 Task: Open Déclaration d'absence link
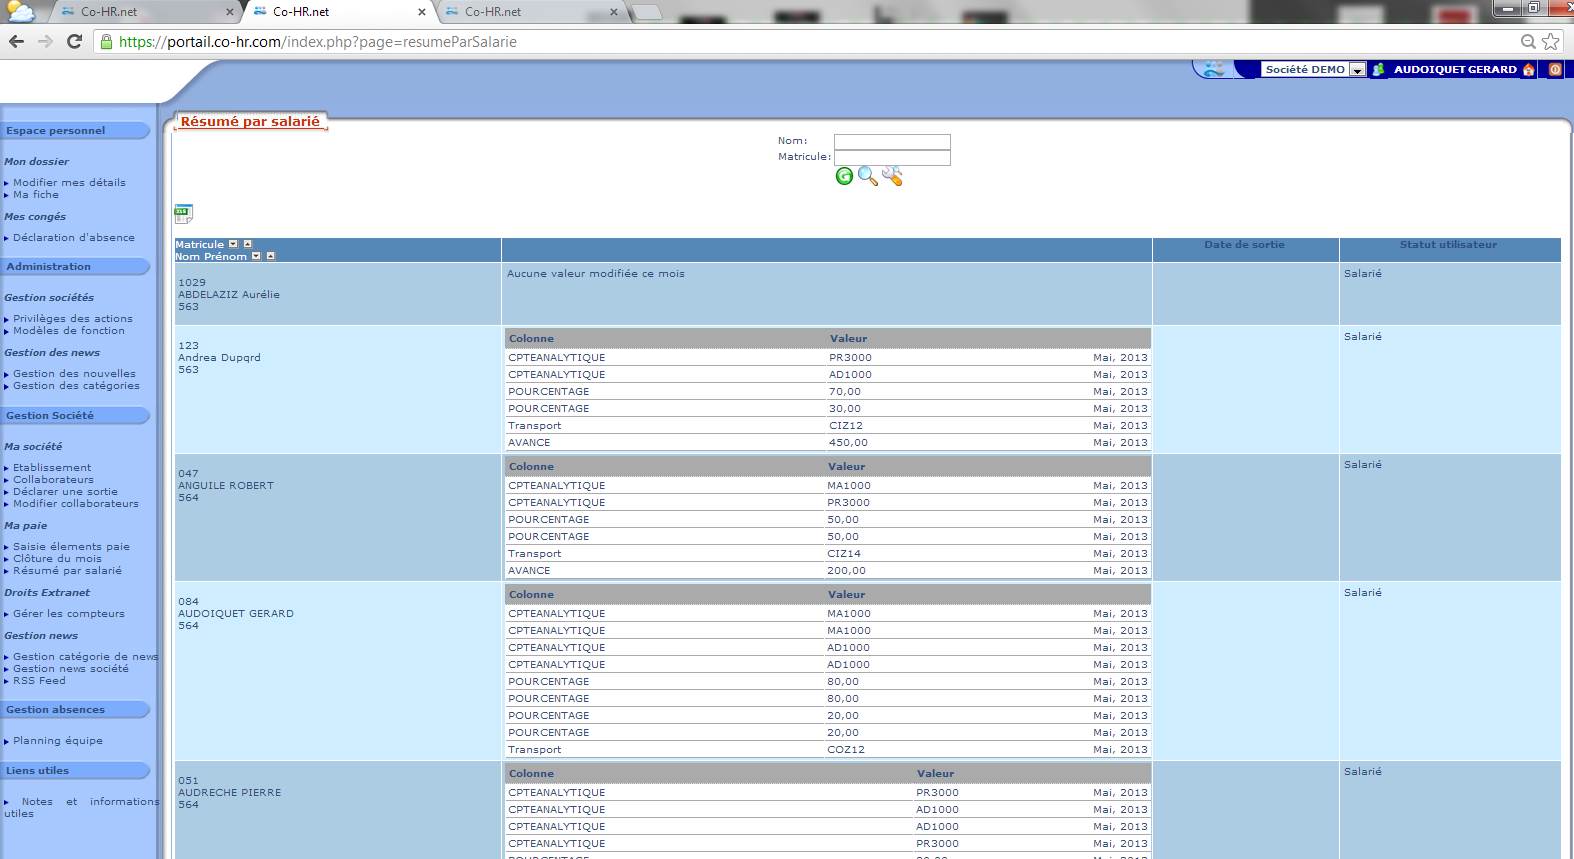[x=73, y=238]
